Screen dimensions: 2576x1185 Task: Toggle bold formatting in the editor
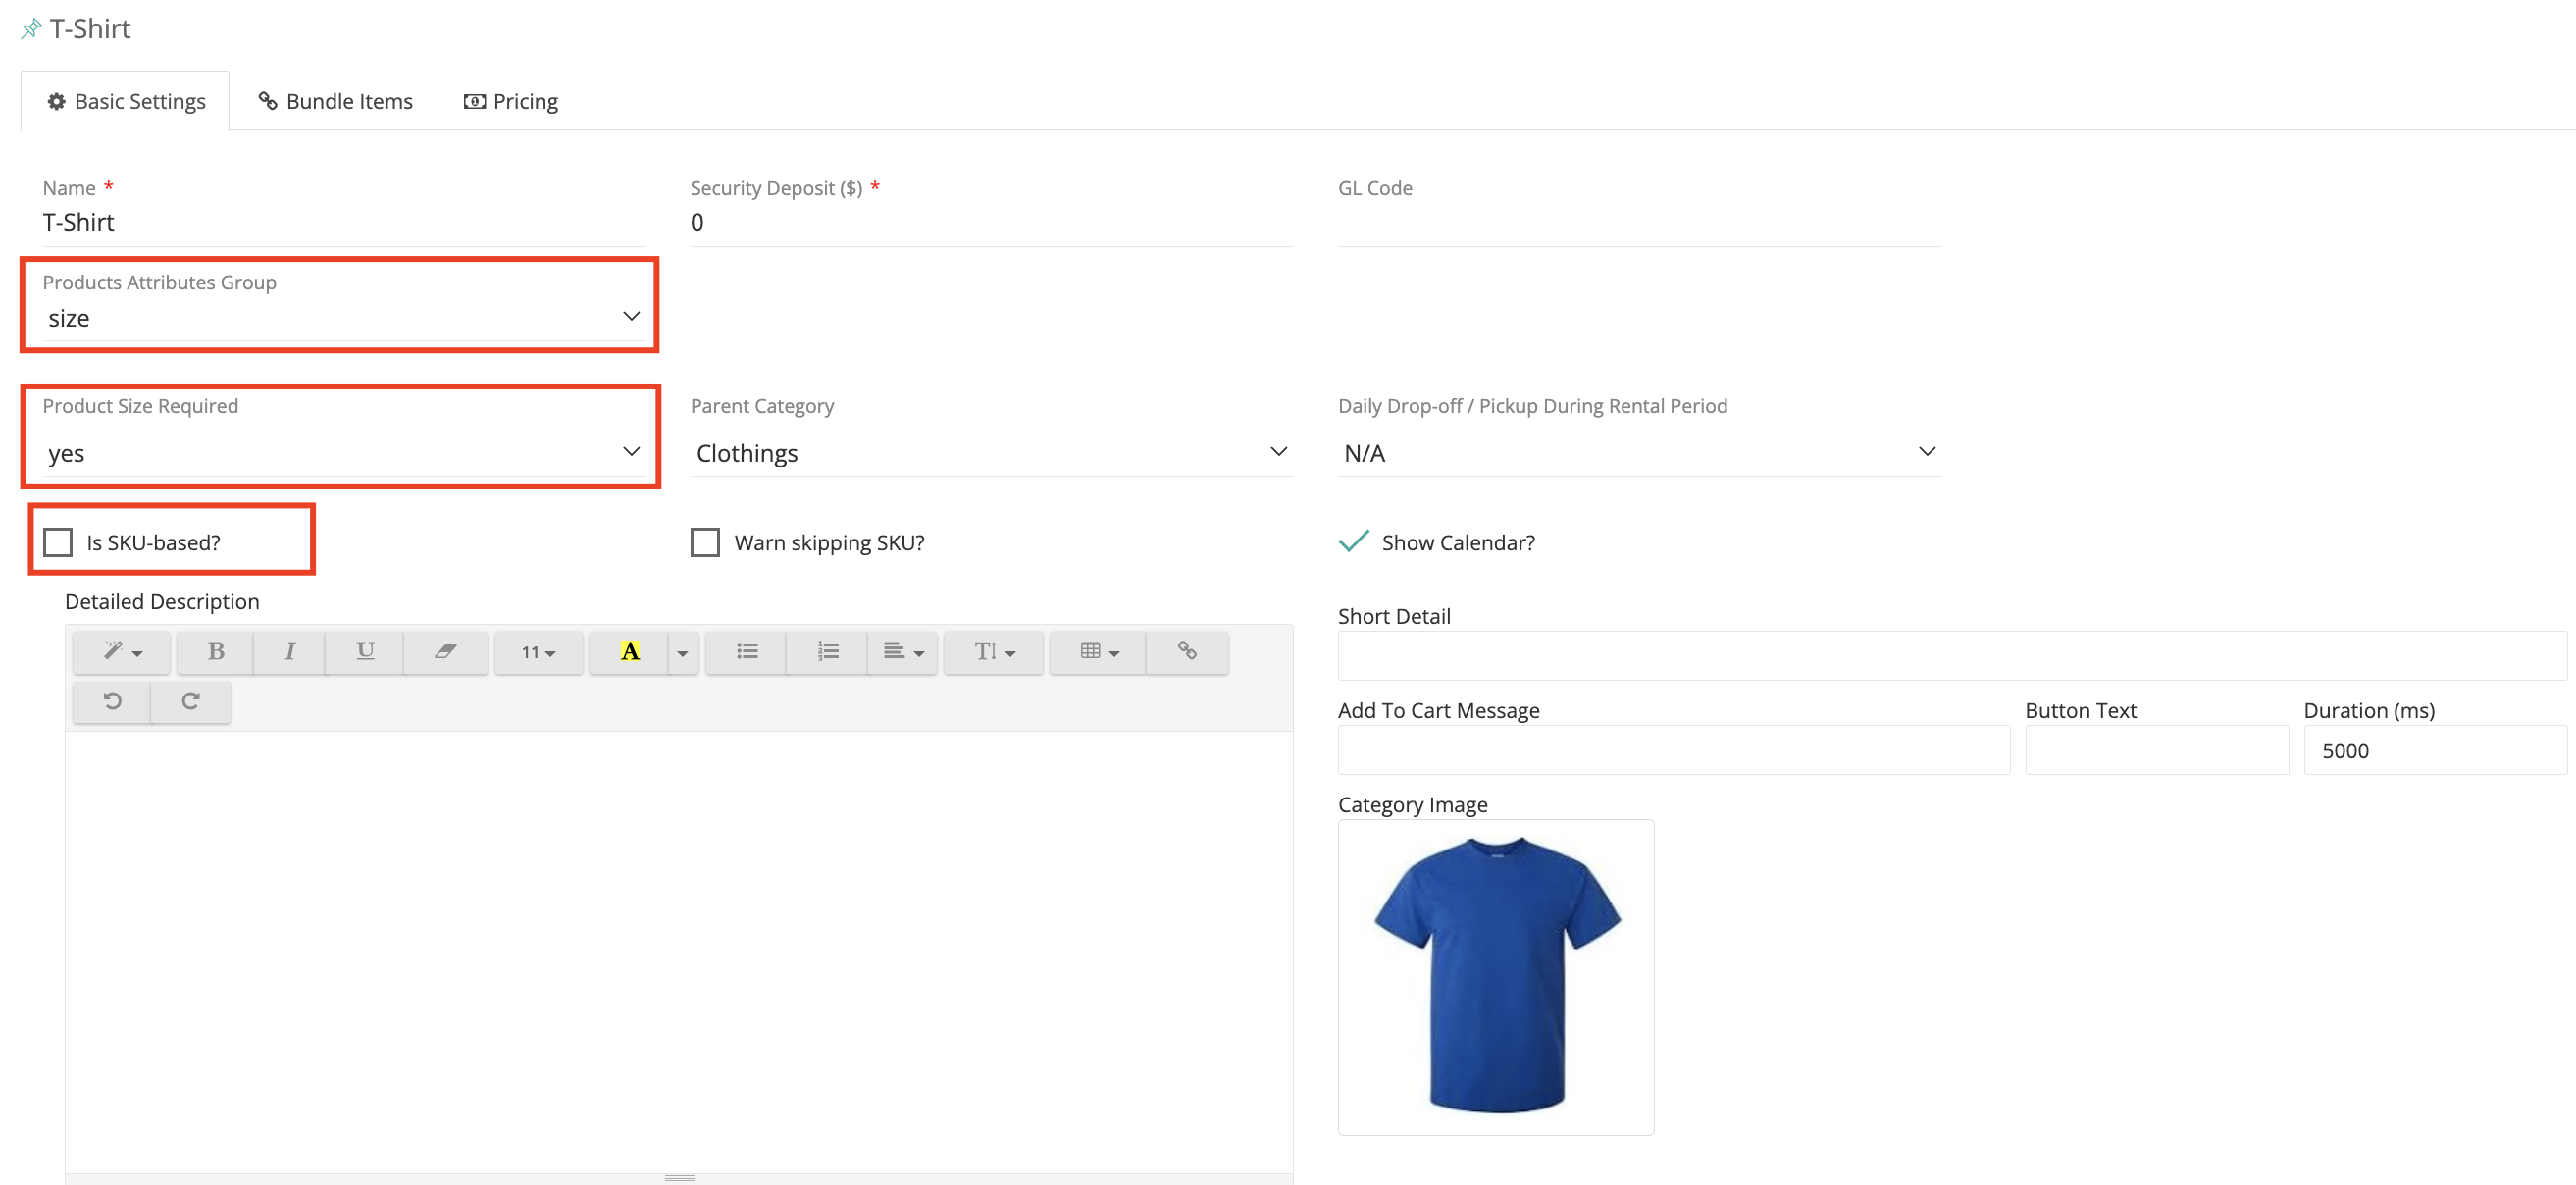coord(215,652)
